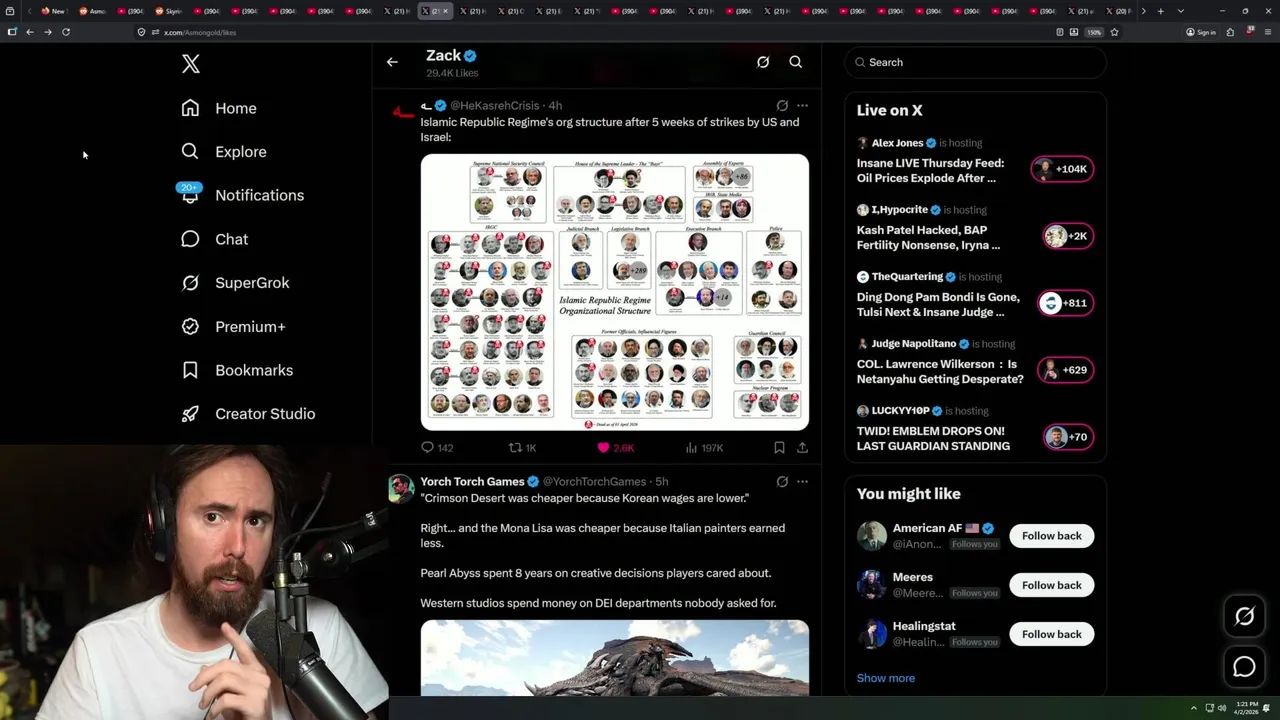Select the SuperGrok menu item
The height and width of the screenshot is (720, 1280).
tap(252, 283)
